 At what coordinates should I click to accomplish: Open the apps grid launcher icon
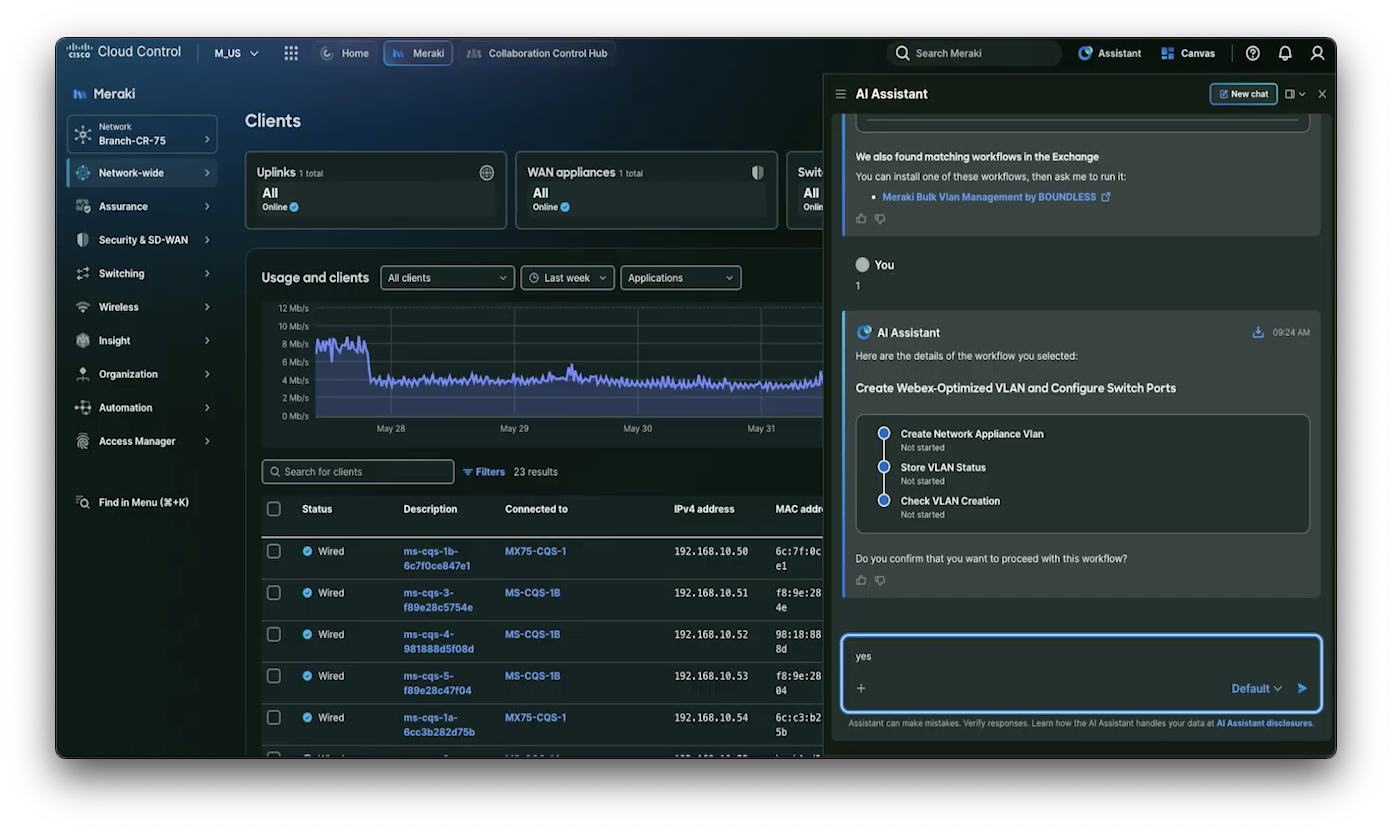point(291,53)
